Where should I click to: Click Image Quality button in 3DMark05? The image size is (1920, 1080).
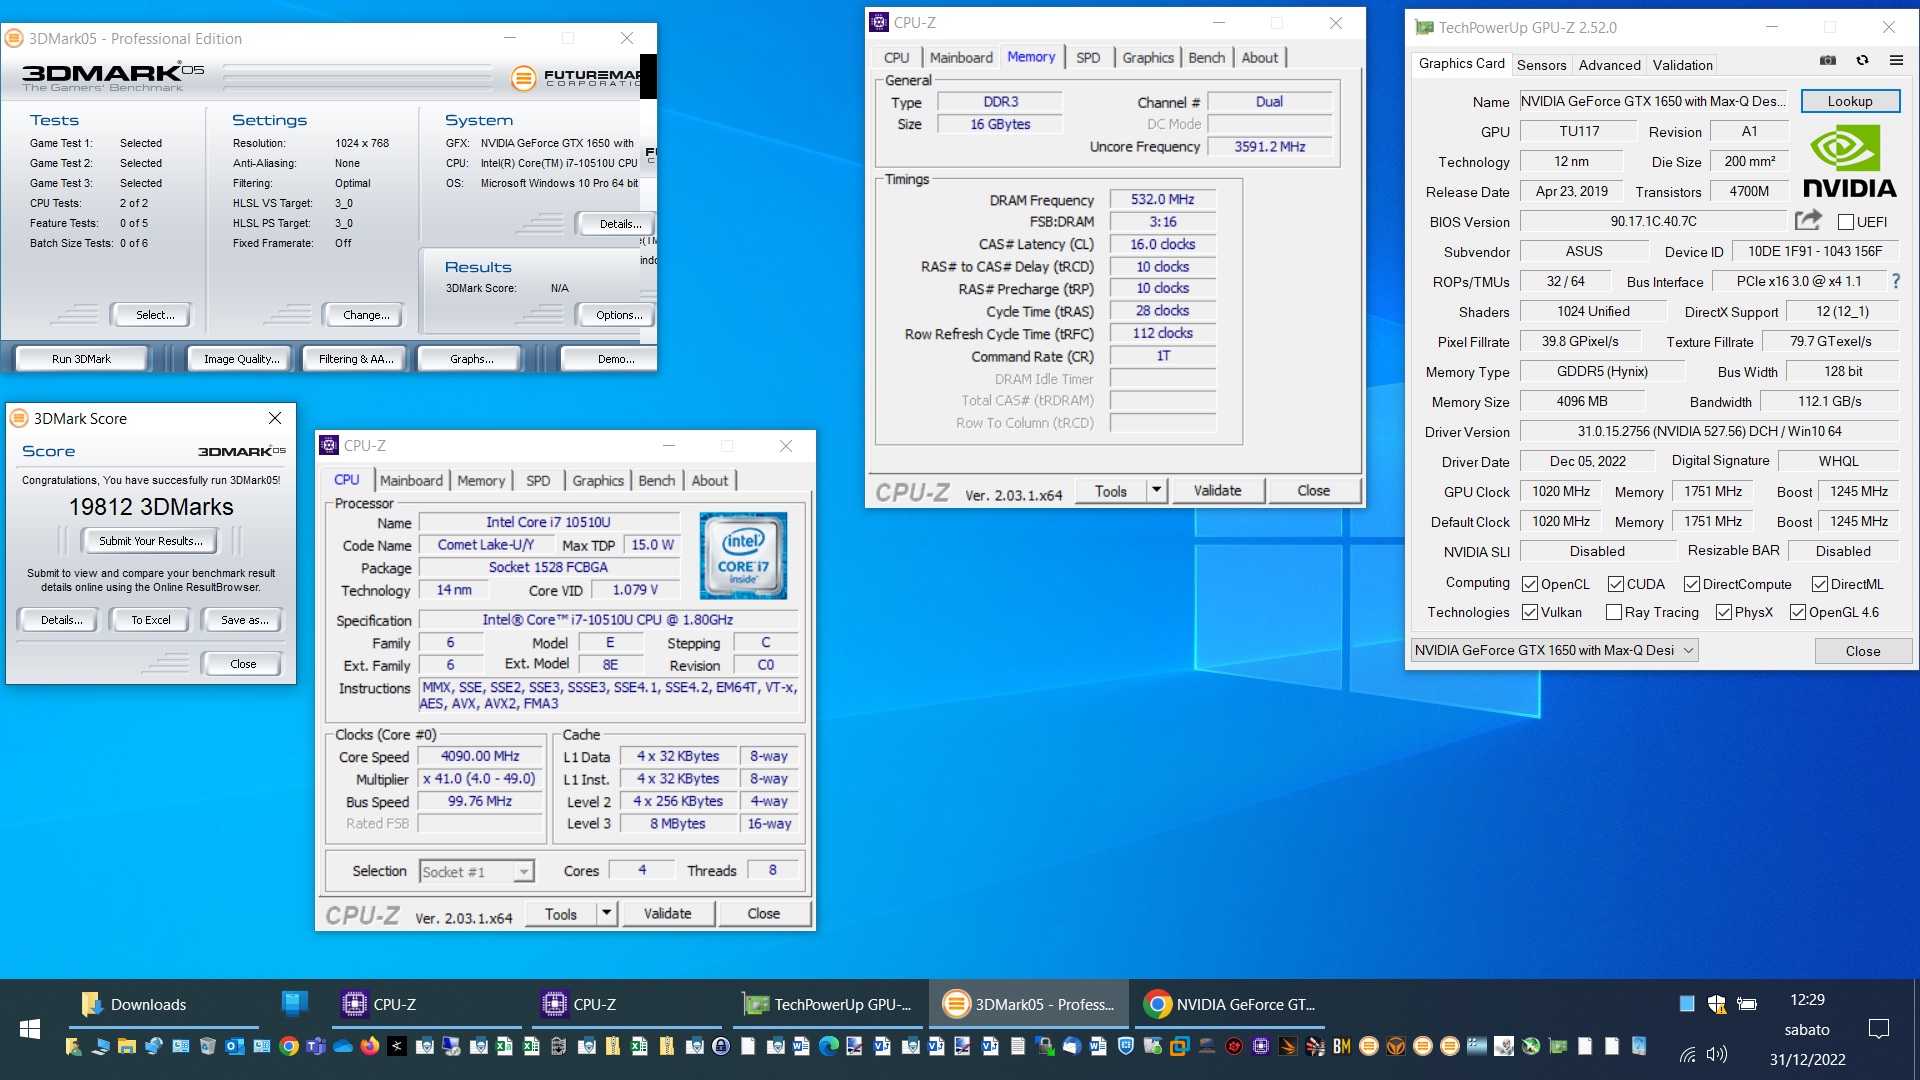click(x=241, y=359)
